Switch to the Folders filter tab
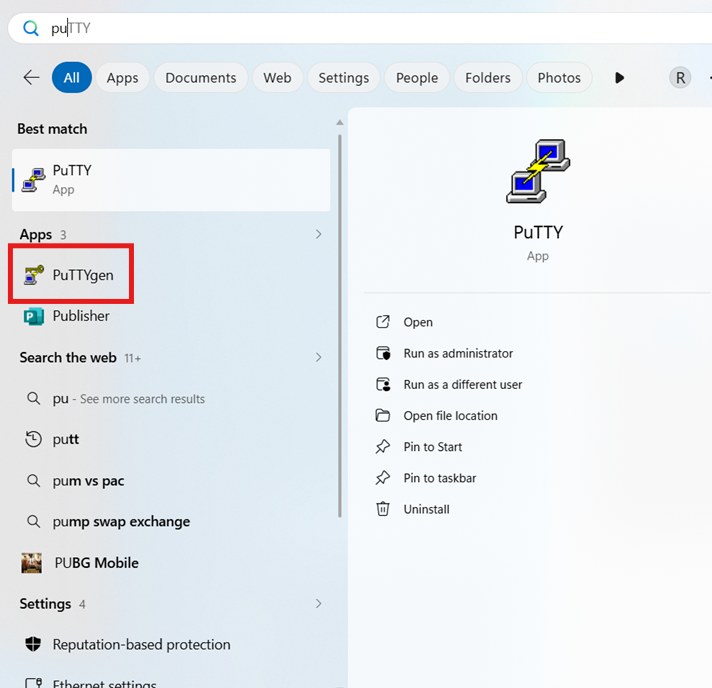712x688 pixels. 488,78
